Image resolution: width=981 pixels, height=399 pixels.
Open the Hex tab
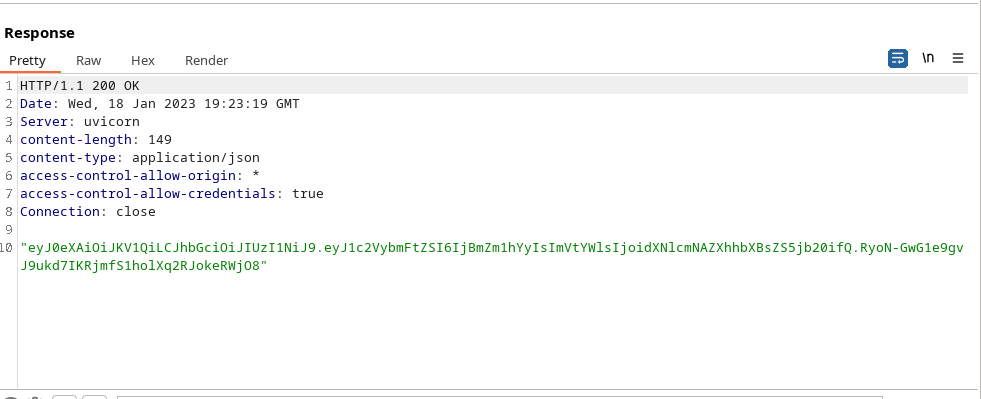[143, 61]
